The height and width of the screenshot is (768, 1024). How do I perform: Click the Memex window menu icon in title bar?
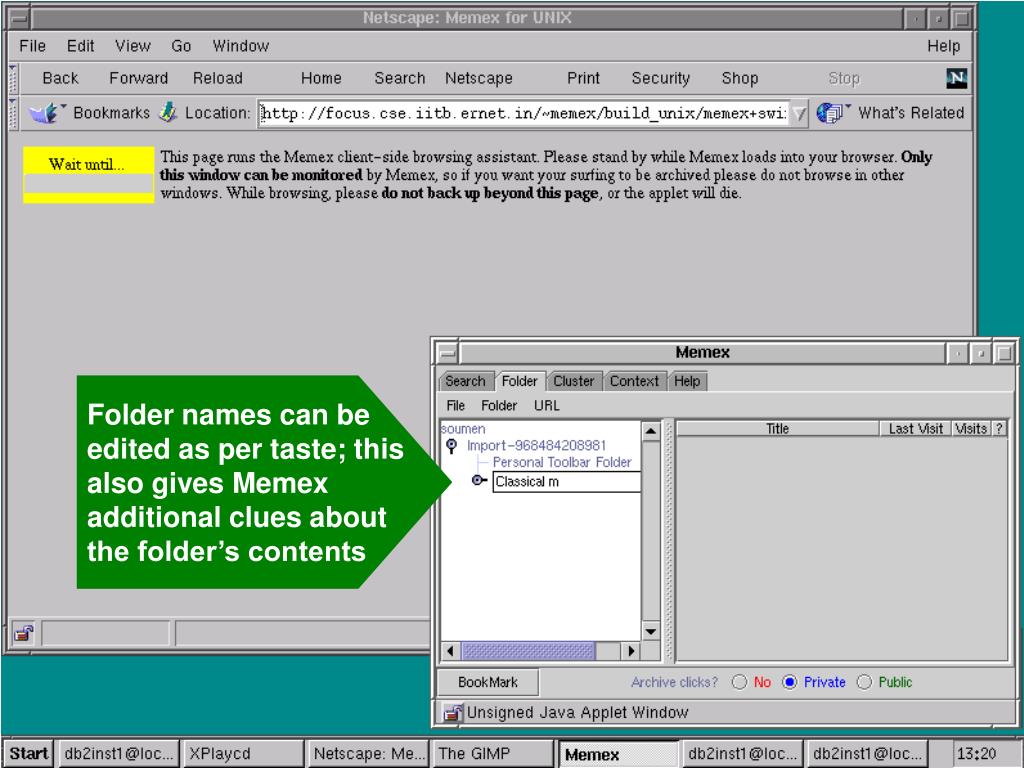coord(447,353)
